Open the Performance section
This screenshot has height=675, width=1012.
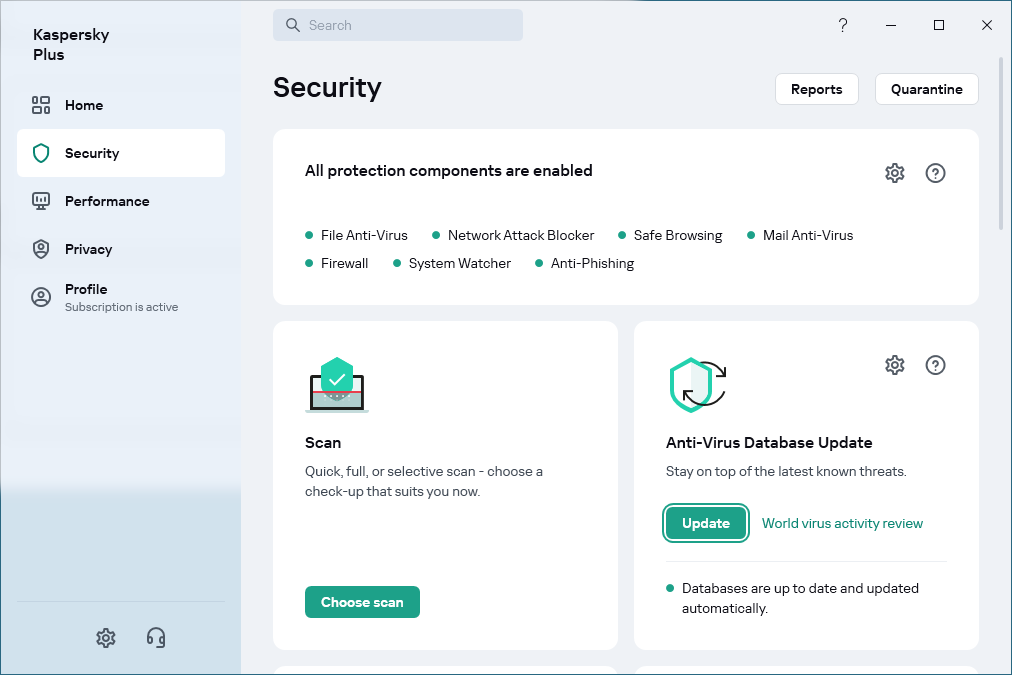pos(106,201)
